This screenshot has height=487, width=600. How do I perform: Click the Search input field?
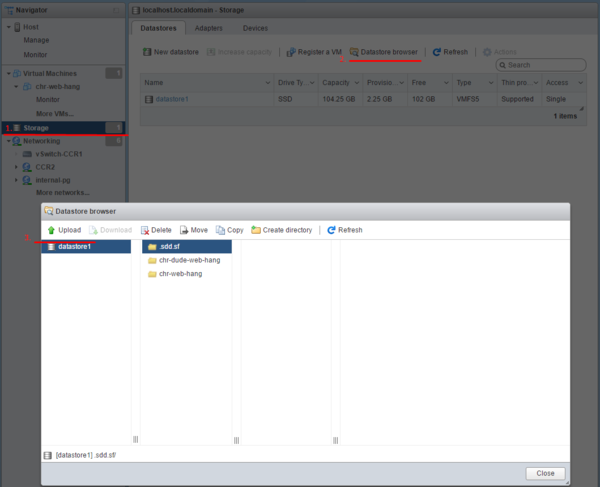[x=541, y=65]
